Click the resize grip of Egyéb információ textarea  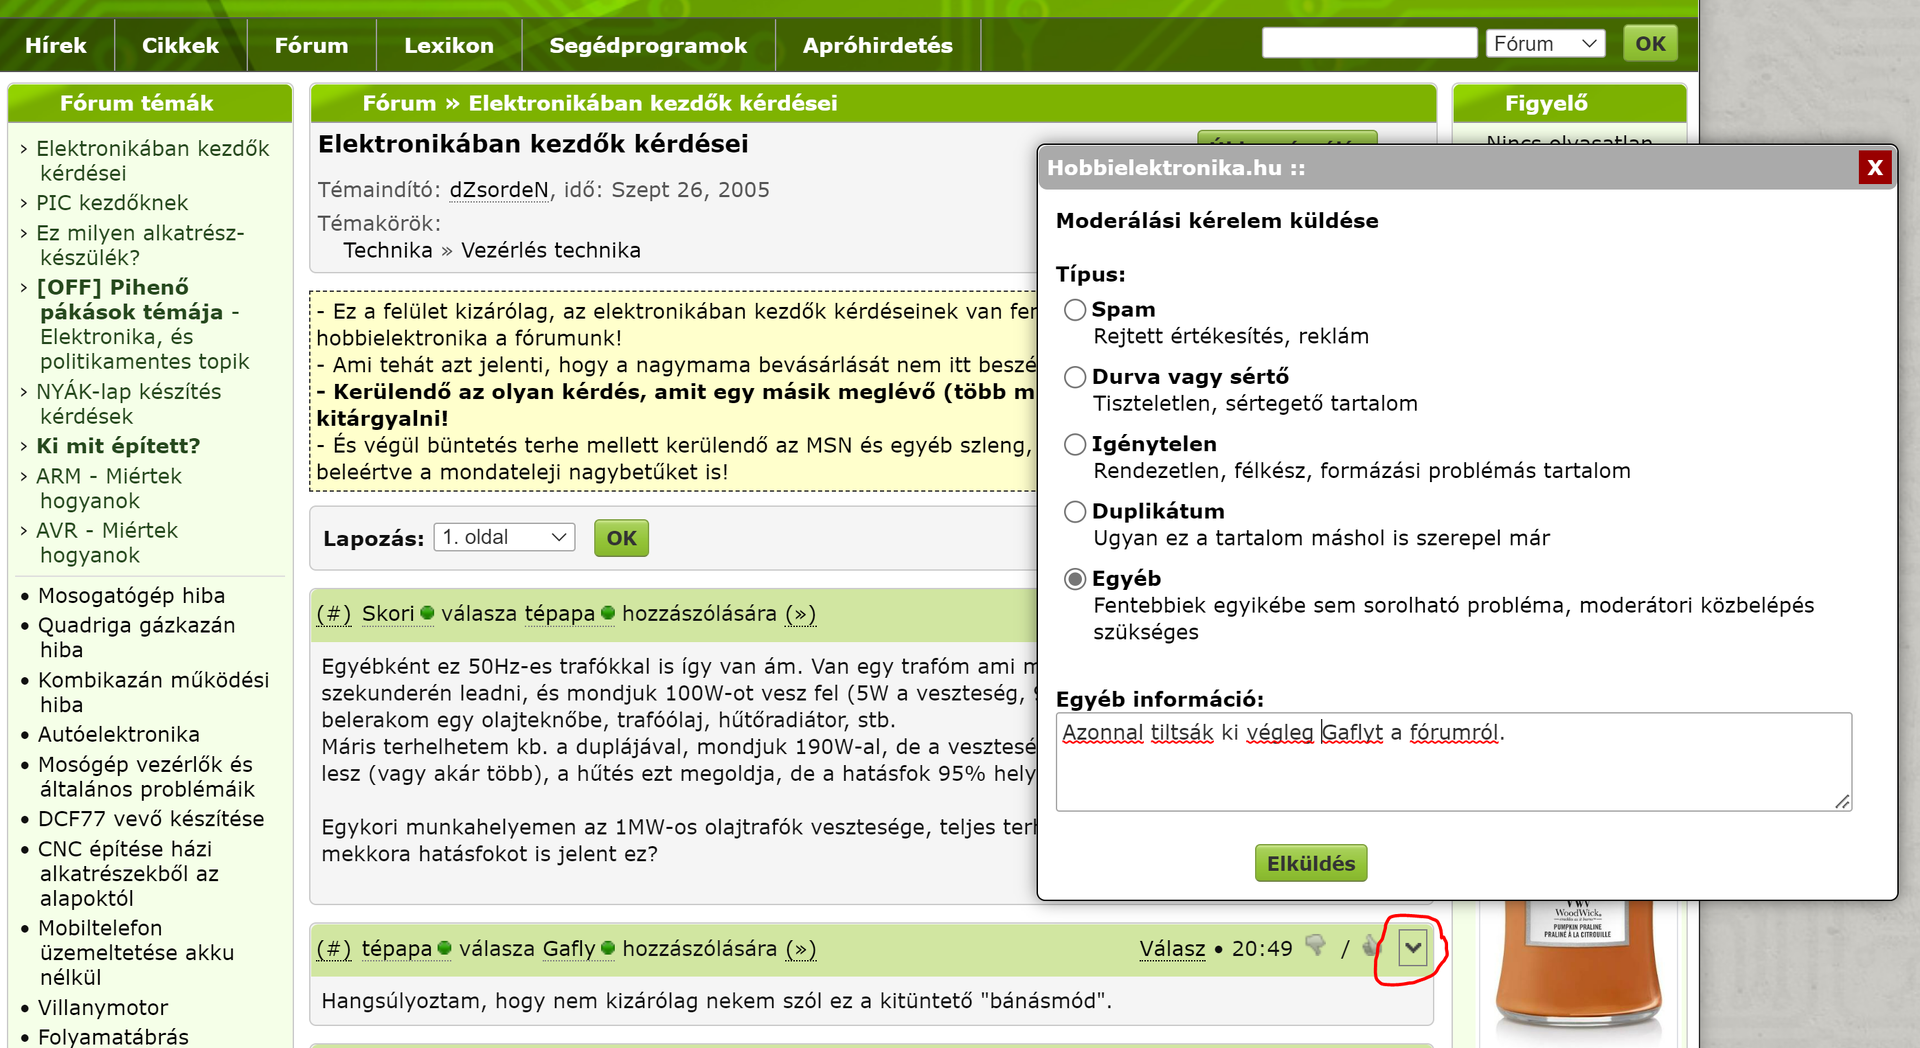tap(1842, 801)
